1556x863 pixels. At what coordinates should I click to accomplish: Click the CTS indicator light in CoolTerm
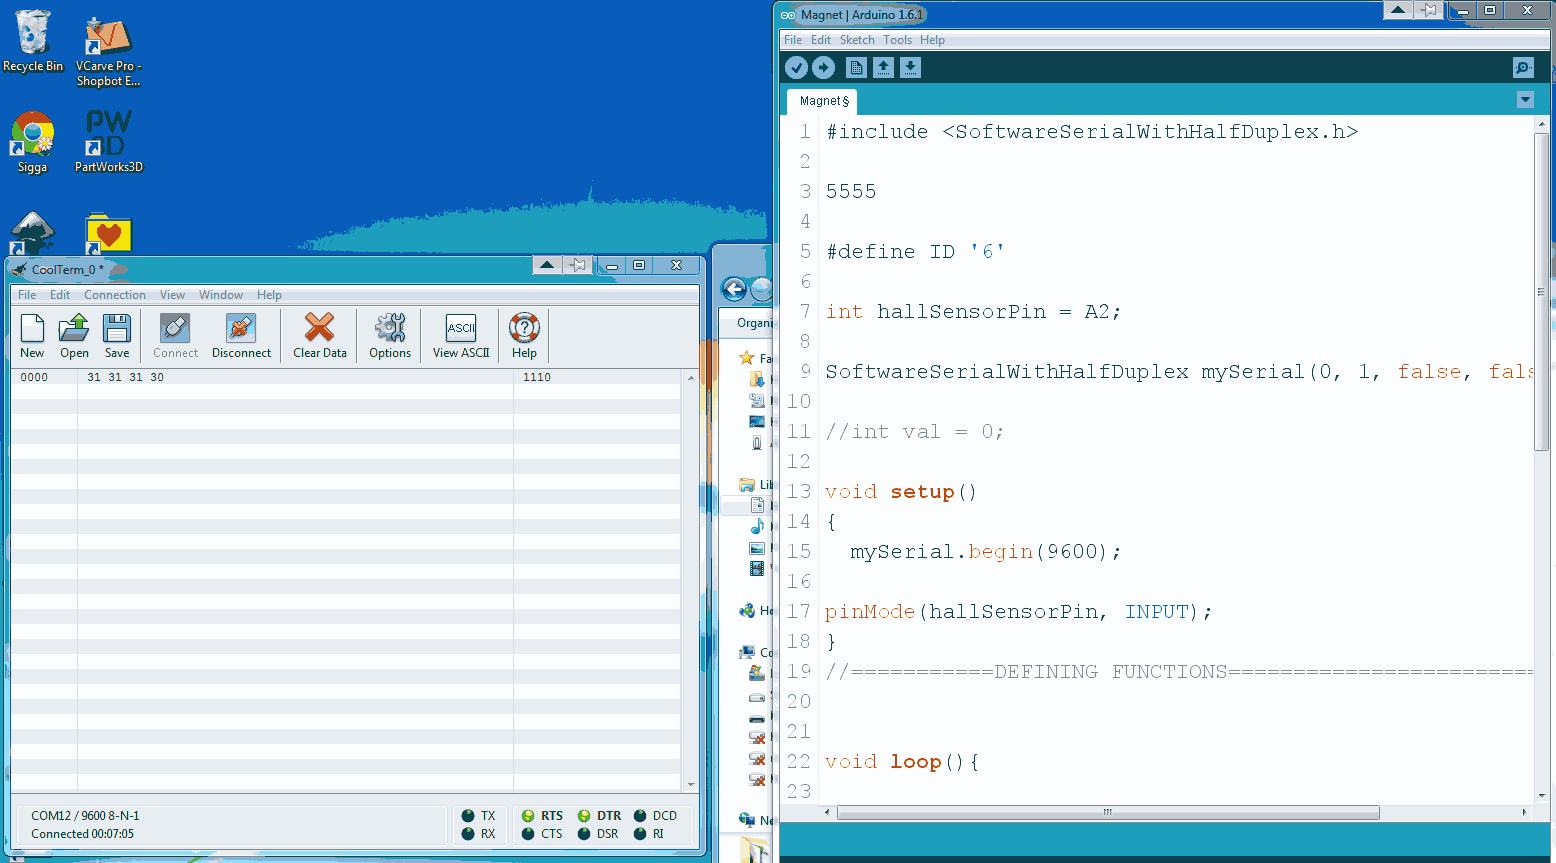(x=528, y=834)
